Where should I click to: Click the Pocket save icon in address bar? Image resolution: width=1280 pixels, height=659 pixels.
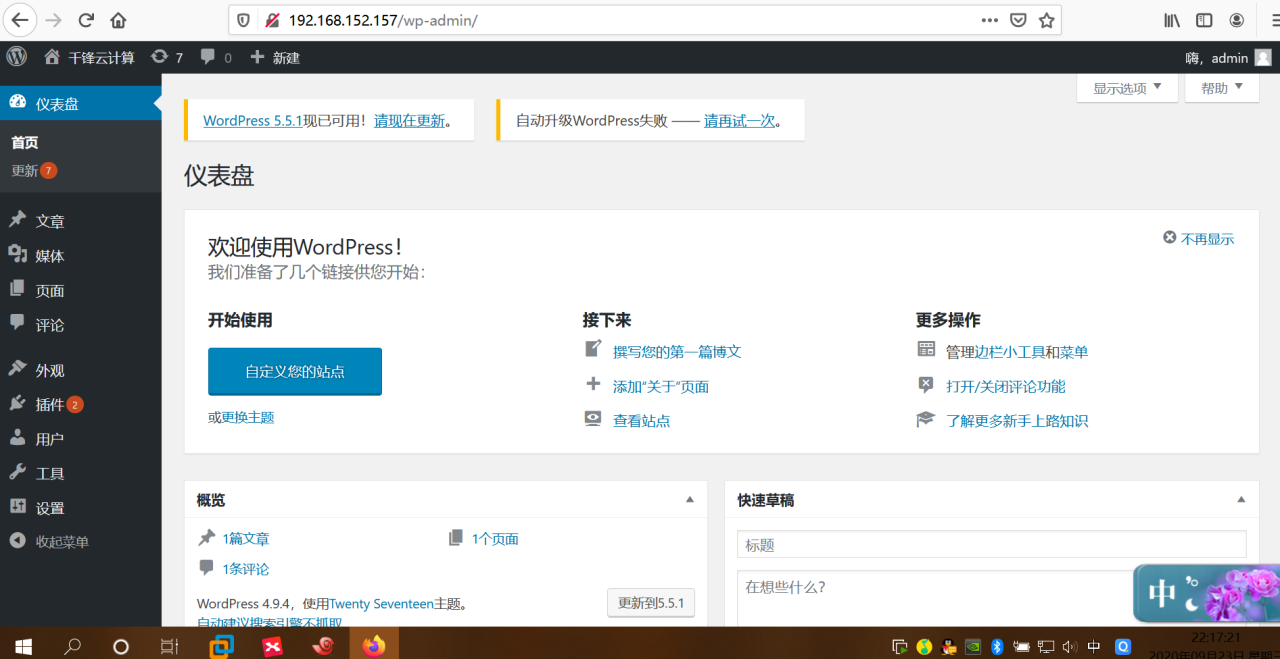point(1018,20)
